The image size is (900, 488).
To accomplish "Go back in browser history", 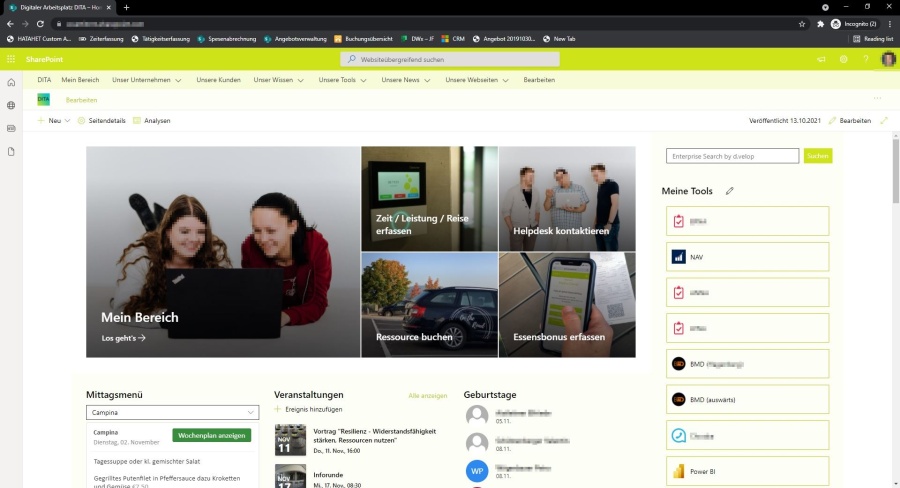I will pyautogui.click(x=10, y=24).
